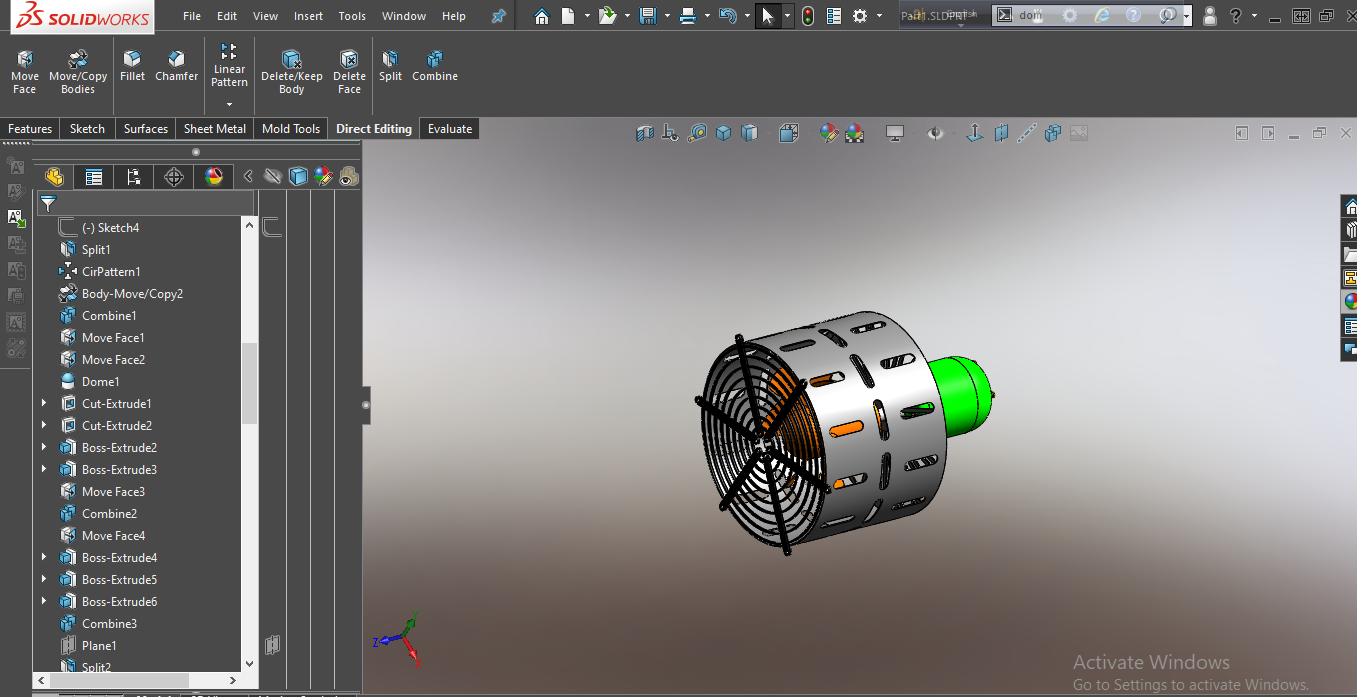Image resolution: width=1357 pixels, height=697 pixels.
Task: Expand the Boss-Extrude6 feature
Action: (43, 601)
